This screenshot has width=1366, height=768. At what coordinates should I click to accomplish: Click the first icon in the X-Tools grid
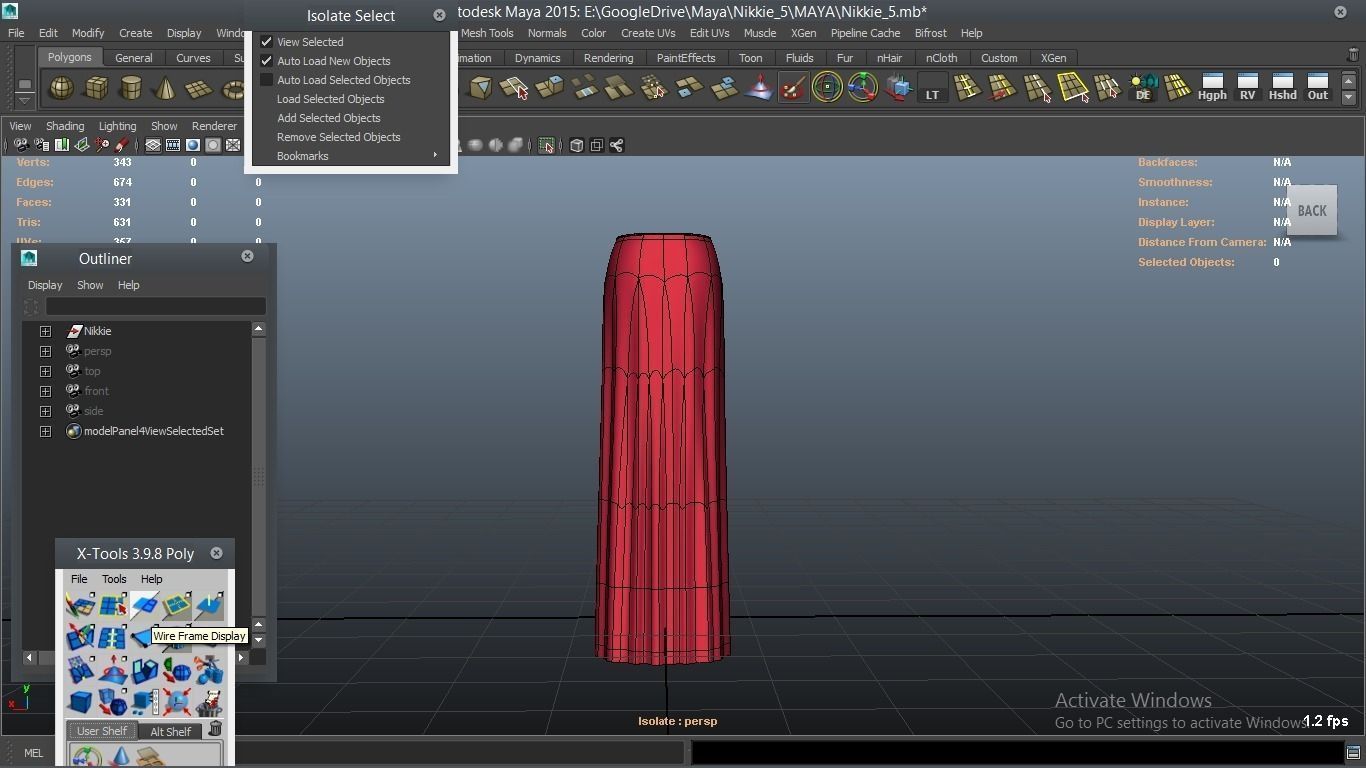coord(80,605)
